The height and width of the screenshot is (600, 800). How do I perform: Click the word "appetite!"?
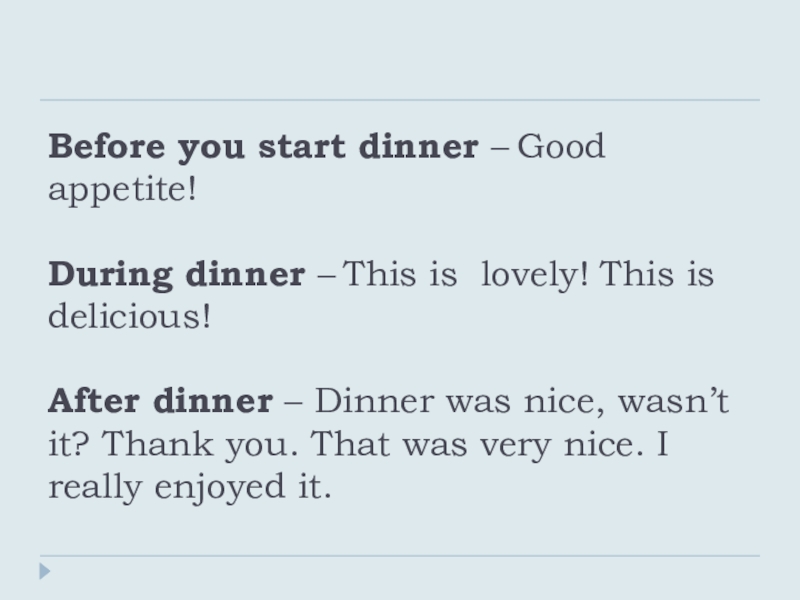121,190
